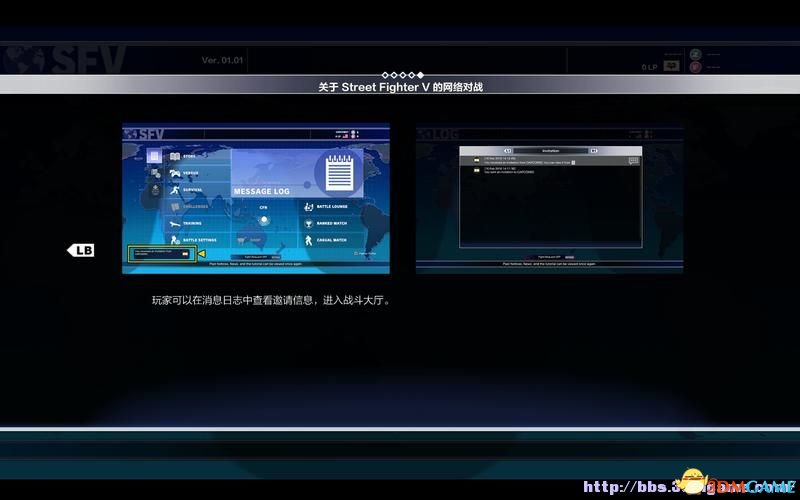Select the first invitation row envelope icon

coord(477,160)
